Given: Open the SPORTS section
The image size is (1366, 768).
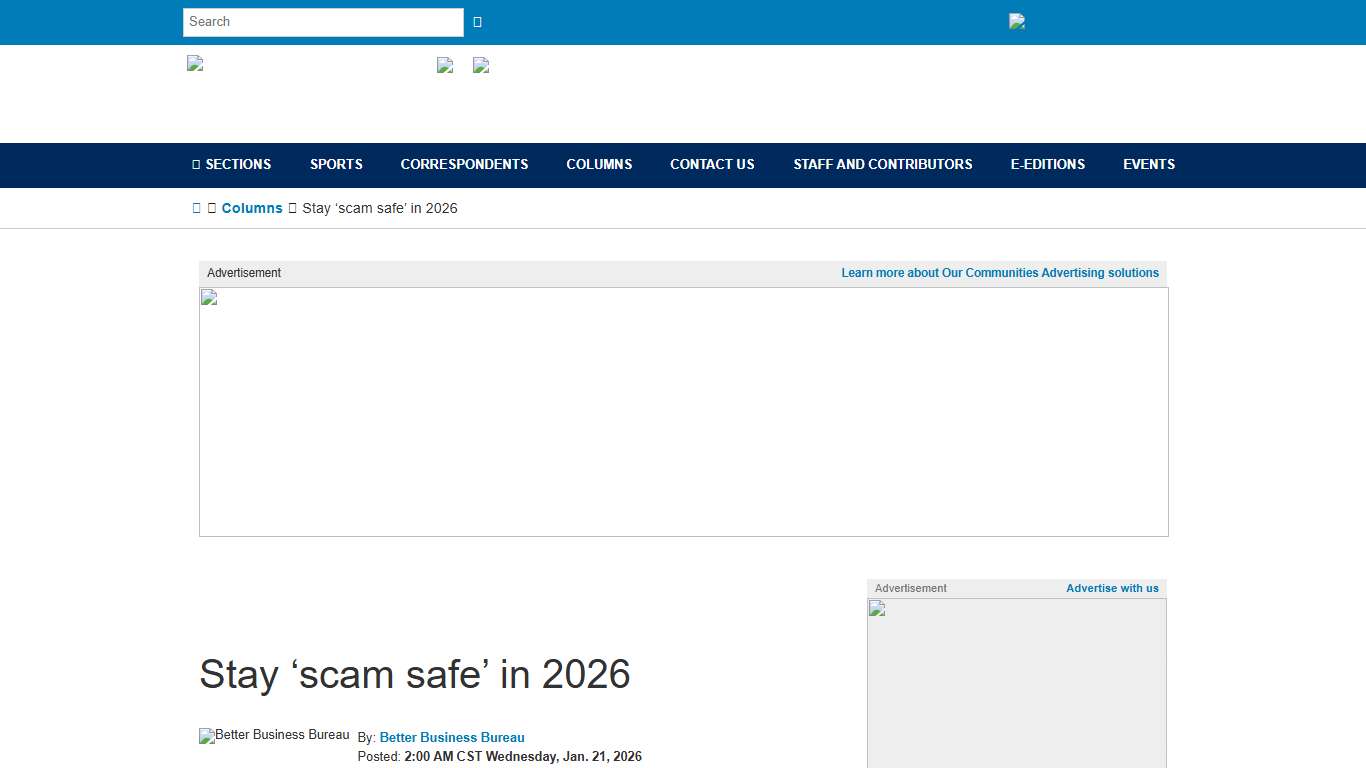Looking at the screenshot, I should [336, 164].
